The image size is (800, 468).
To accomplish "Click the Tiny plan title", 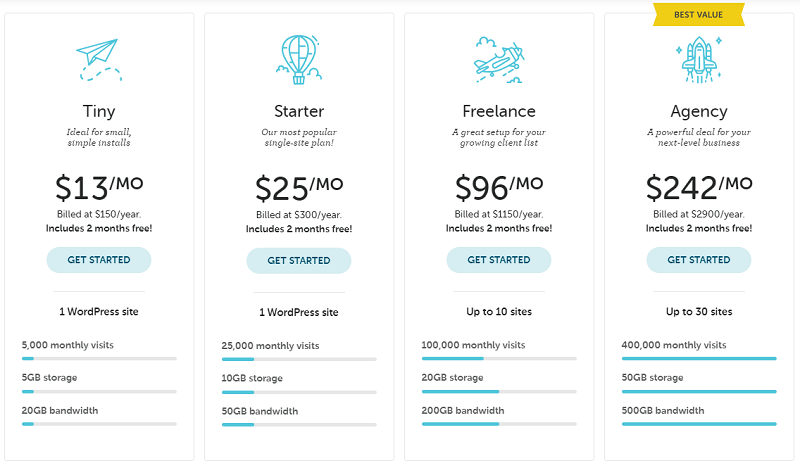I will [99, 111].
